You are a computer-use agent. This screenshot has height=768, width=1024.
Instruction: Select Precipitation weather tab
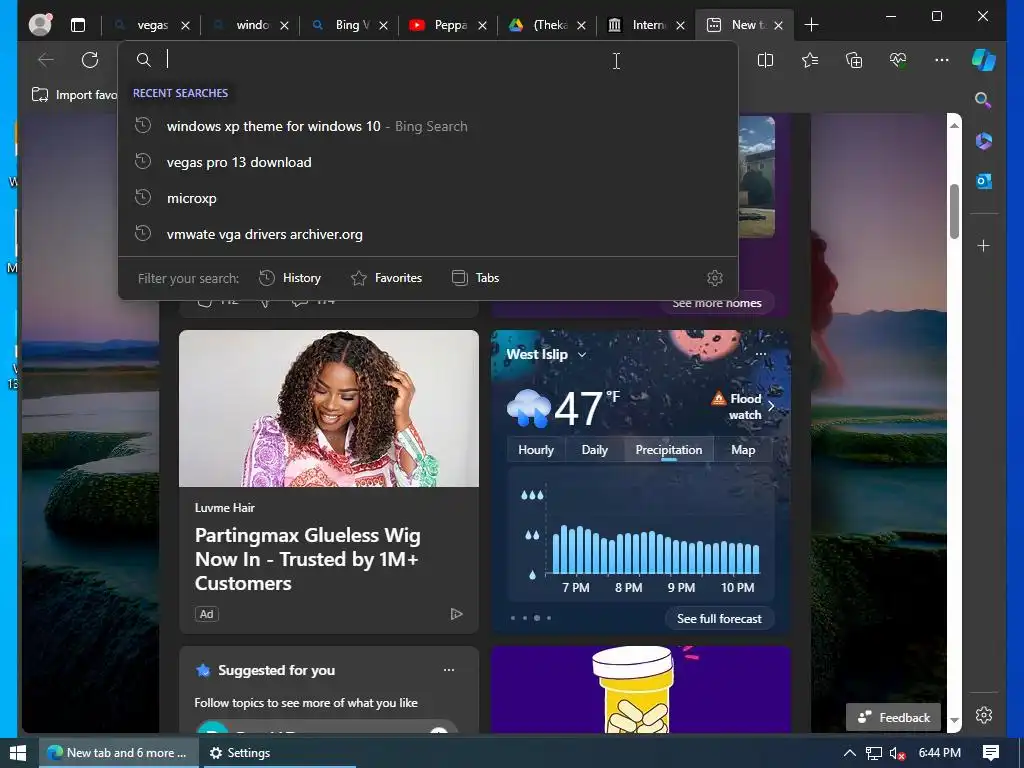[669, 450]
